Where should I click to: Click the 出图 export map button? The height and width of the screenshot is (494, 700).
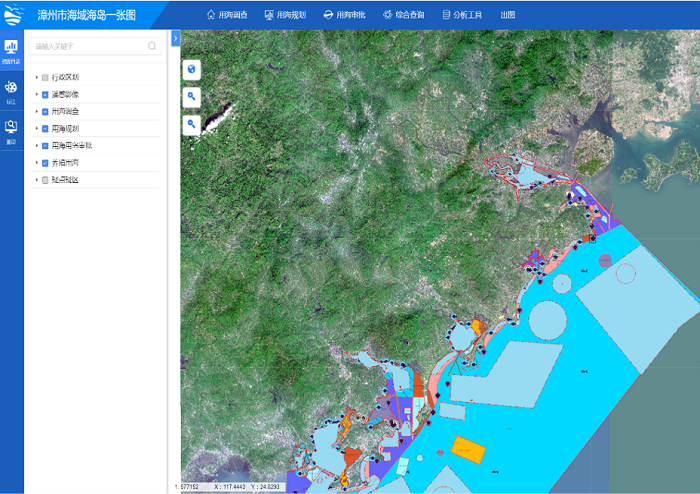click(508, 15)
